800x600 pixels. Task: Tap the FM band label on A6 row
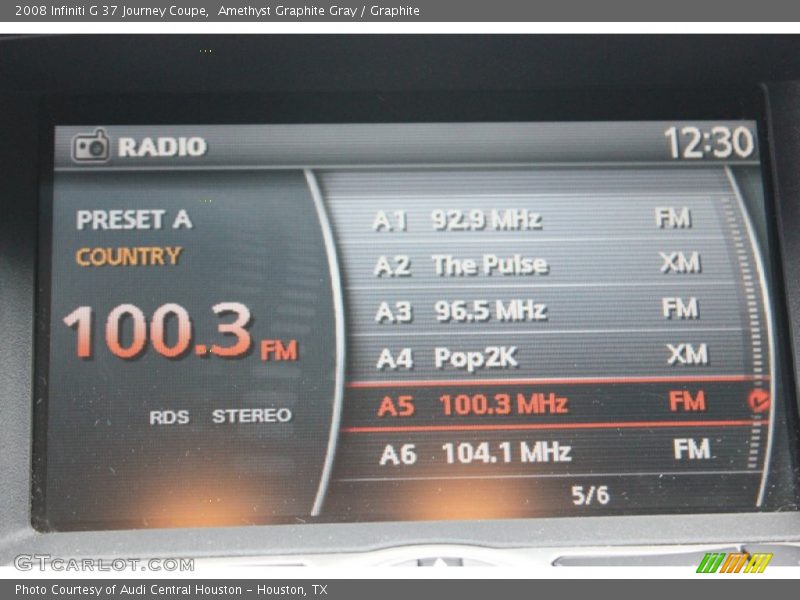[692, 449]
